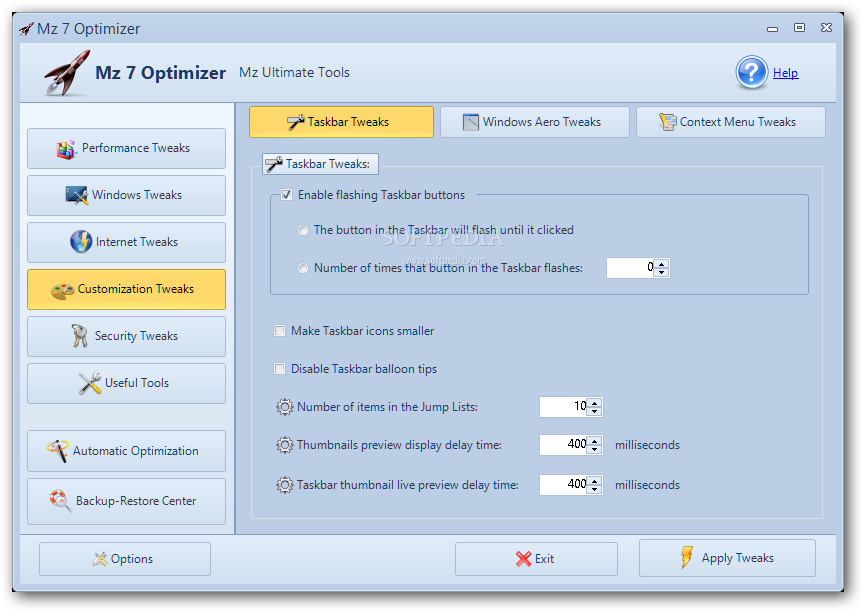Viewport: 864px width, 612px height.
Task: Click the gear icon beside Taskbar thumbnail live preview
Action: coord(285,485)
